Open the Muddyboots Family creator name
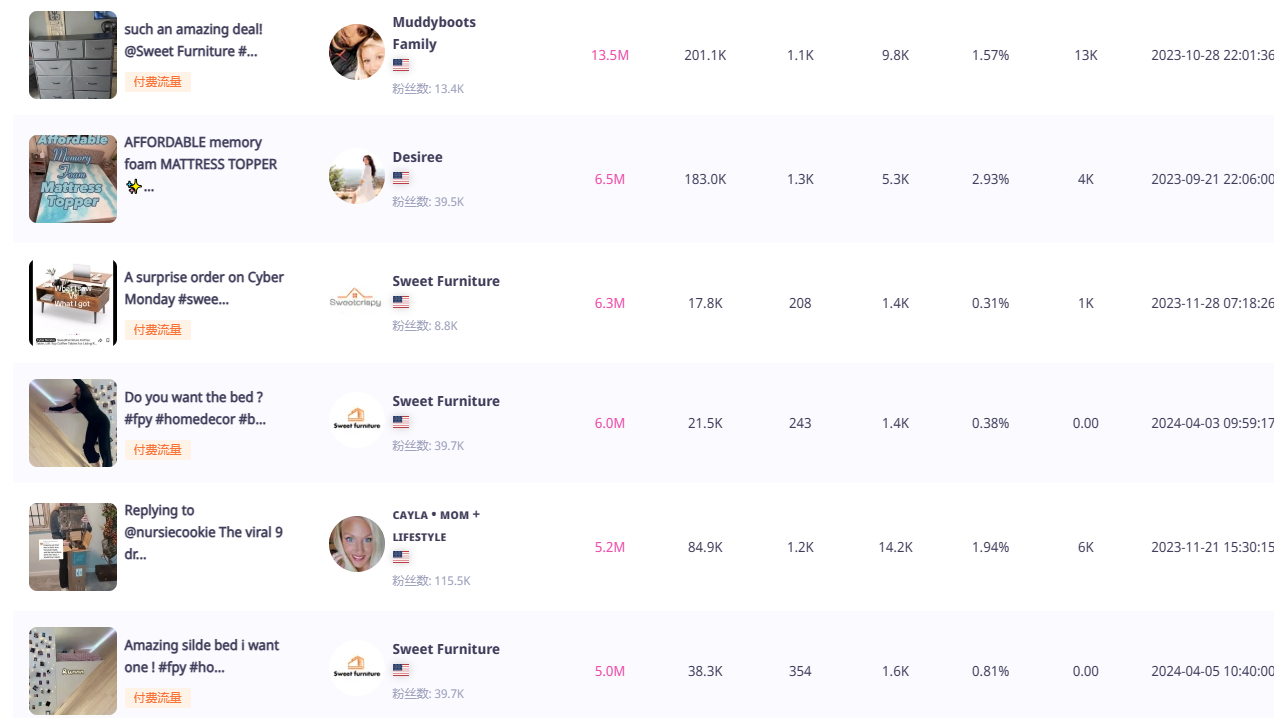Image resolution: width=1274 pixels, height=718 pixels. 434,33
